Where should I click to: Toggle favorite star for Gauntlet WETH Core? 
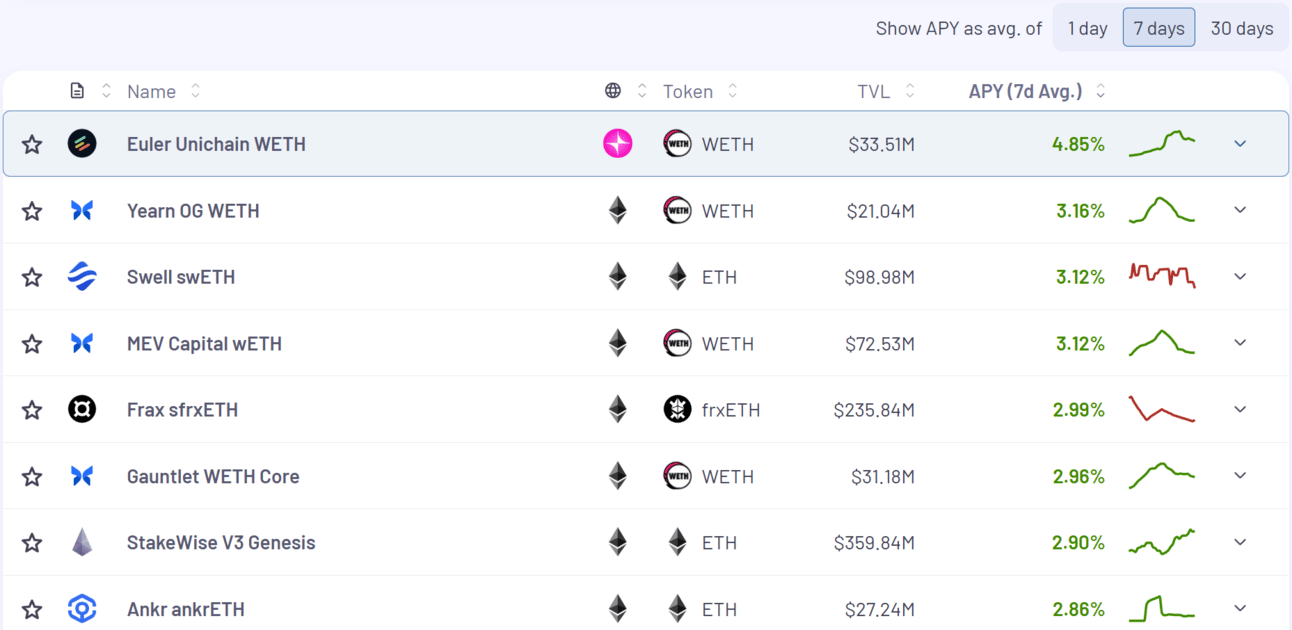pyautogui.click(x=32, y=477)
